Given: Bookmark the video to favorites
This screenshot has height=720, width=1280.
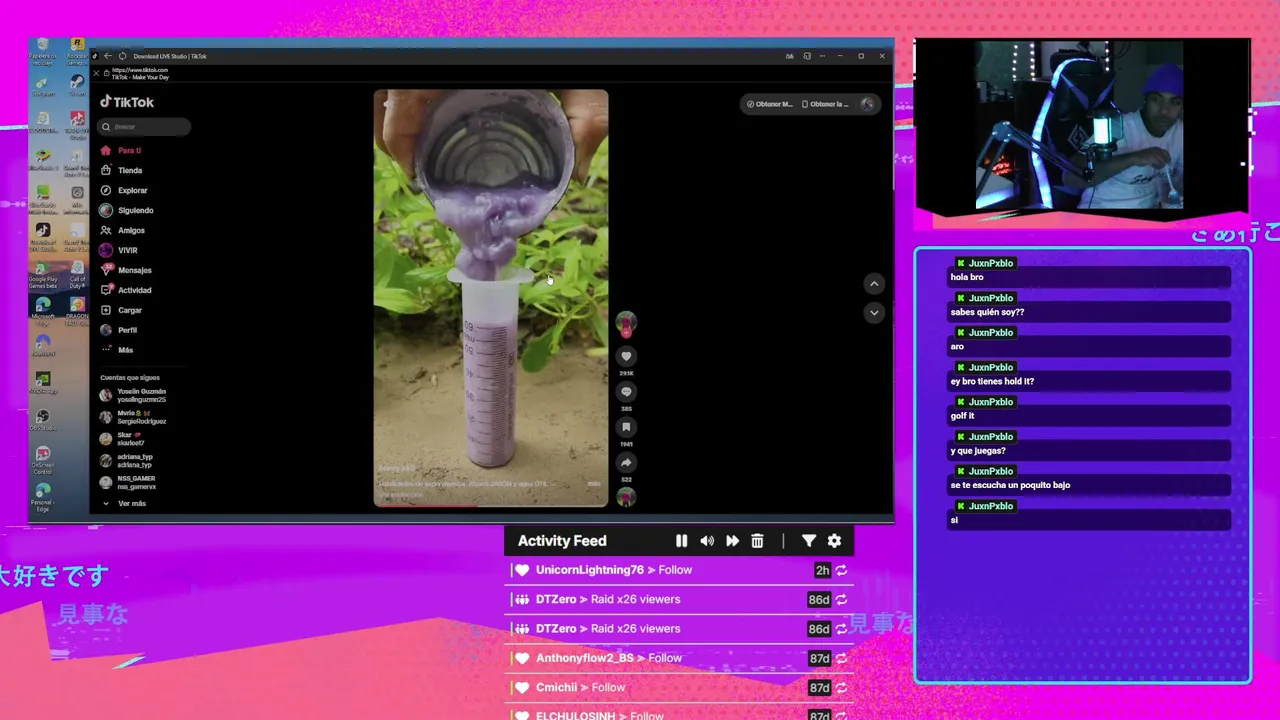Looking at the screenshot, I should tap(626, 427).
